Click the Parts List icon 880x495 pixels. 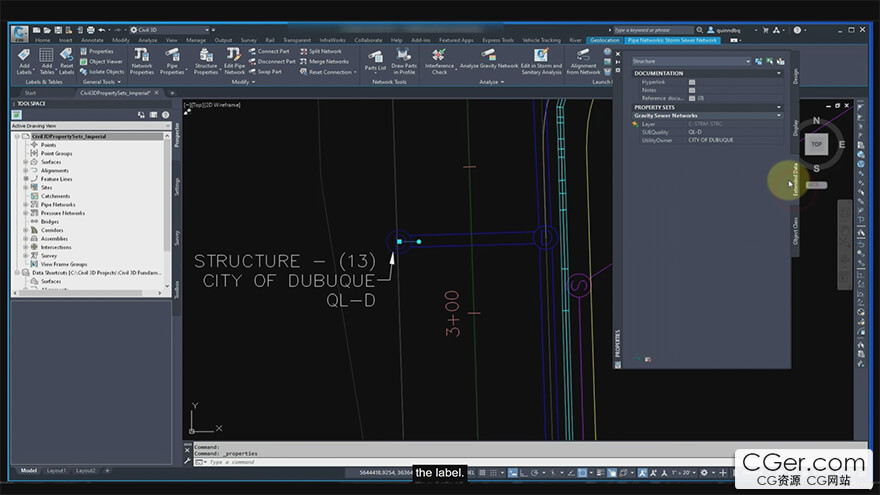coord(375,58)
